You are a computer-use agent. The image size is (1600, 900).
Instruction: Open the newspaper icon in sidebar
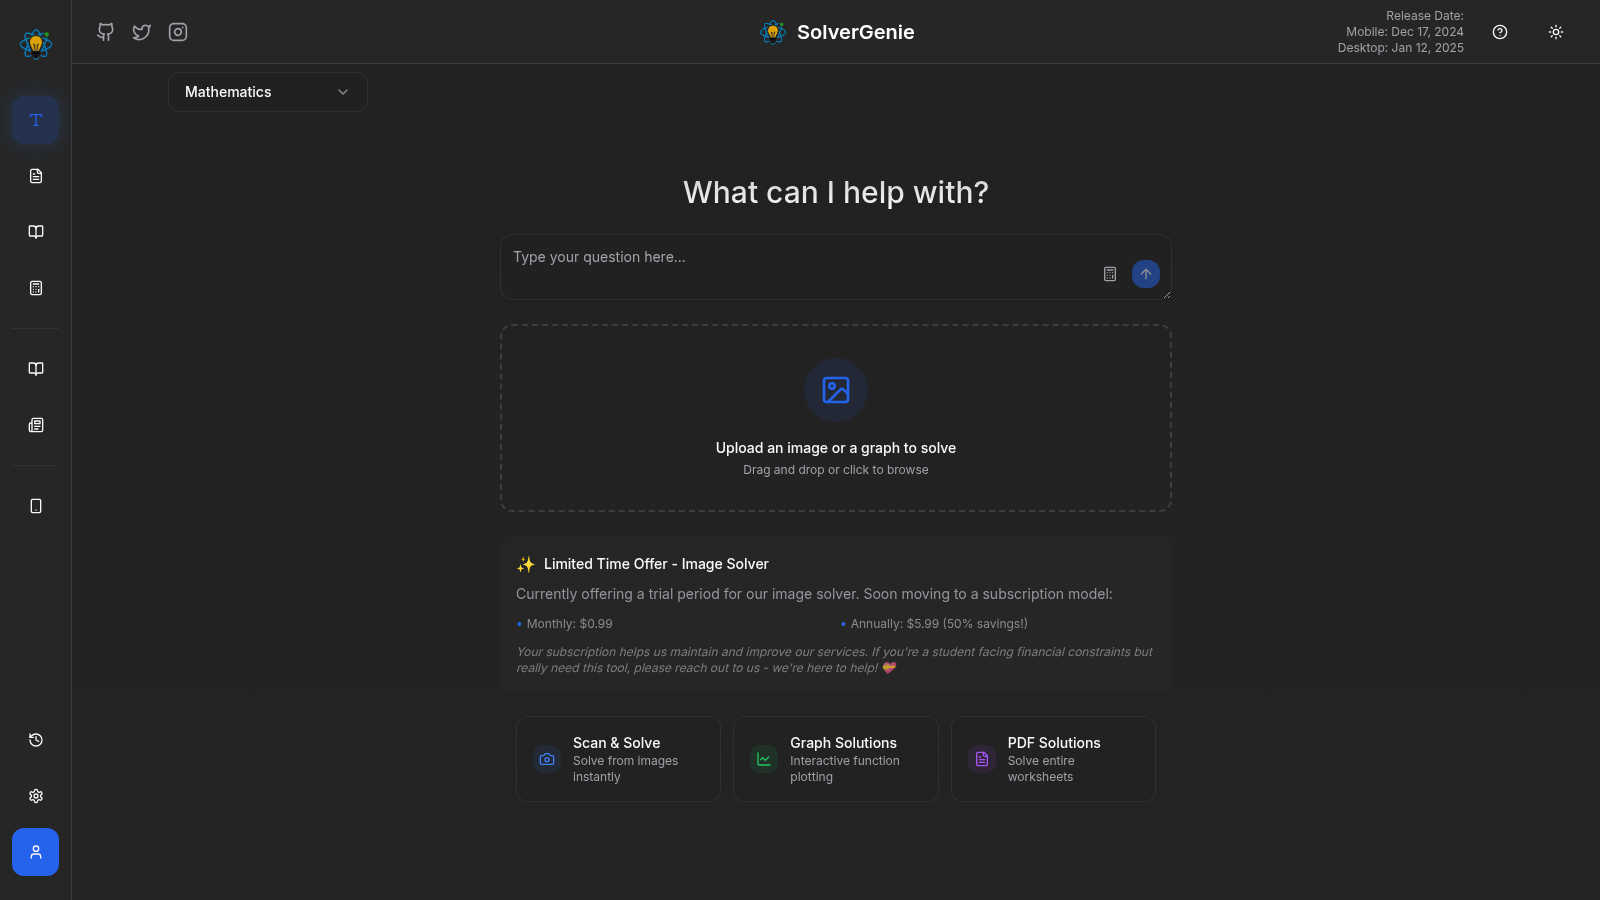click(36, 425)
